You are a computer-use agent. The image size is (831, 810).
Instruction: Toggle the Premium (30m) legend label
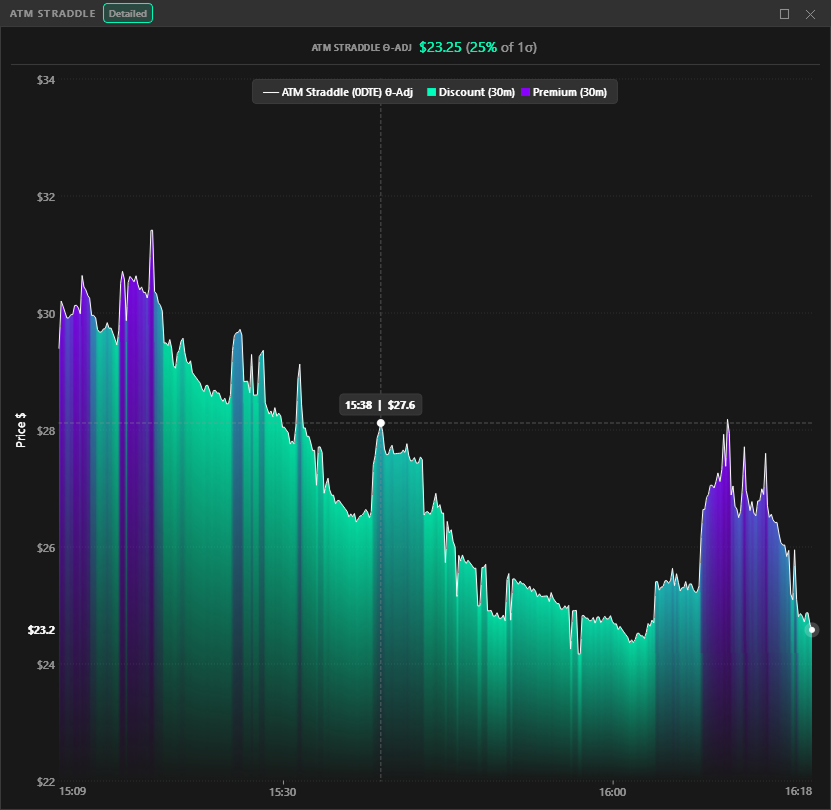[x=569, y=93]
